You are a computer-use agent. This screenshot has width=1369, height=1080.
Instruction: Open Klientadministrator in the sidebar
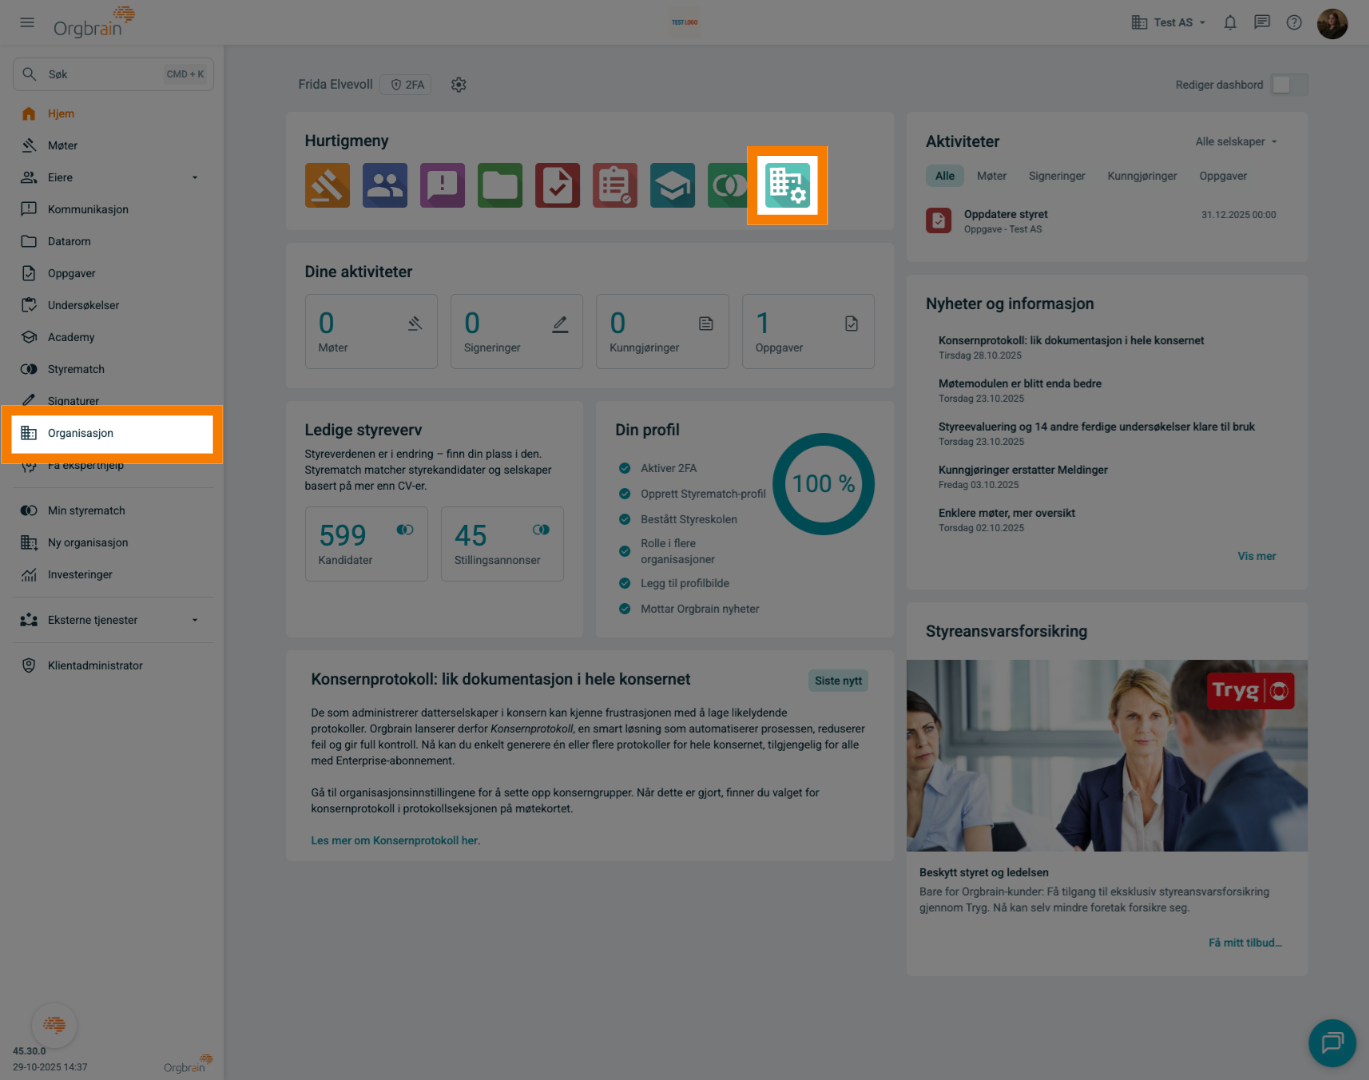pos(113,666)
